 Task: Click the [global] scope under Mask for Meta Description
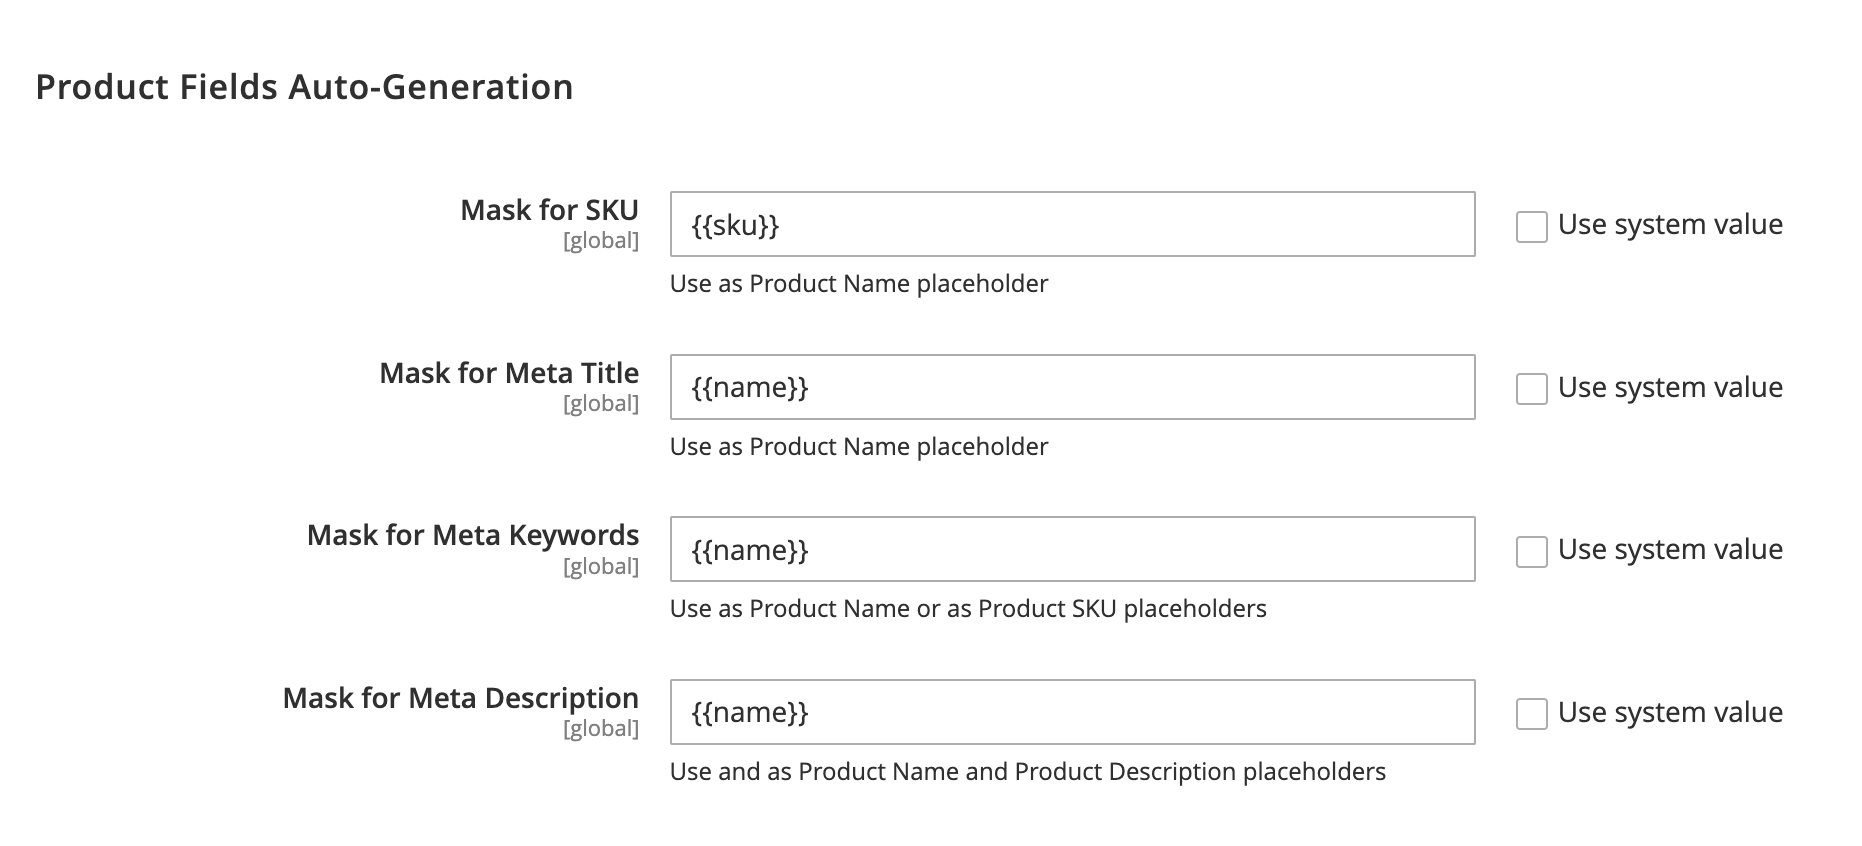(x=602, y=729)
